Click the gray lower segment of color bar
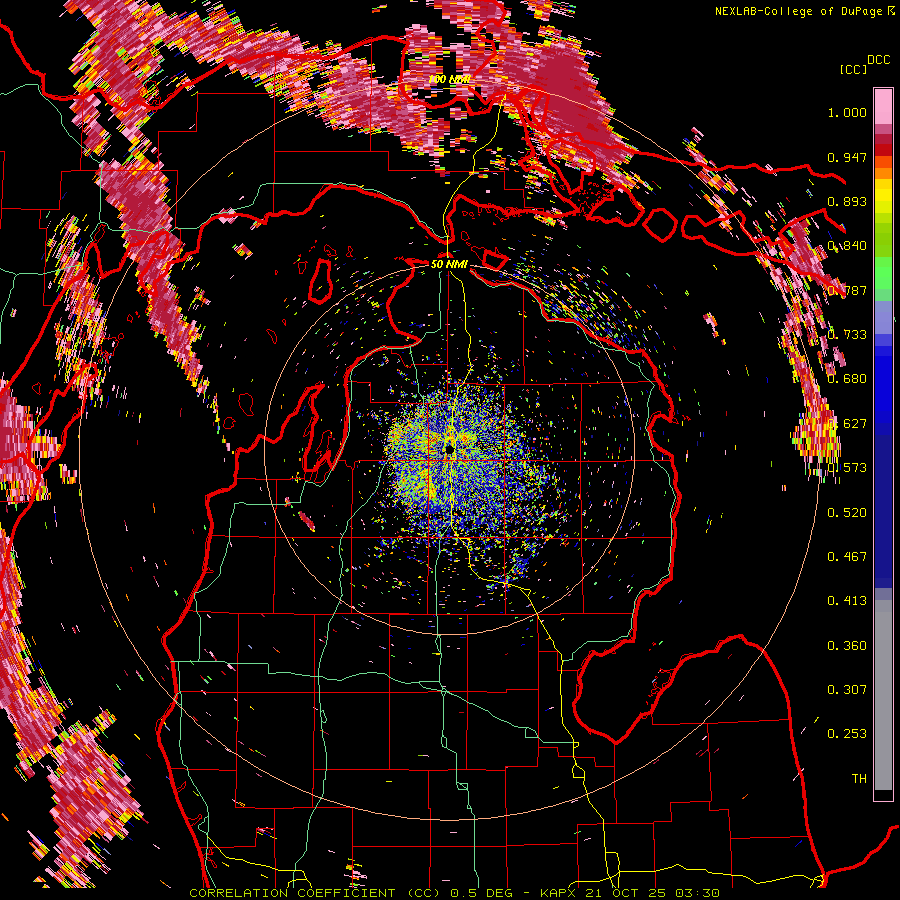900x900 pixels. pos(883,695)
